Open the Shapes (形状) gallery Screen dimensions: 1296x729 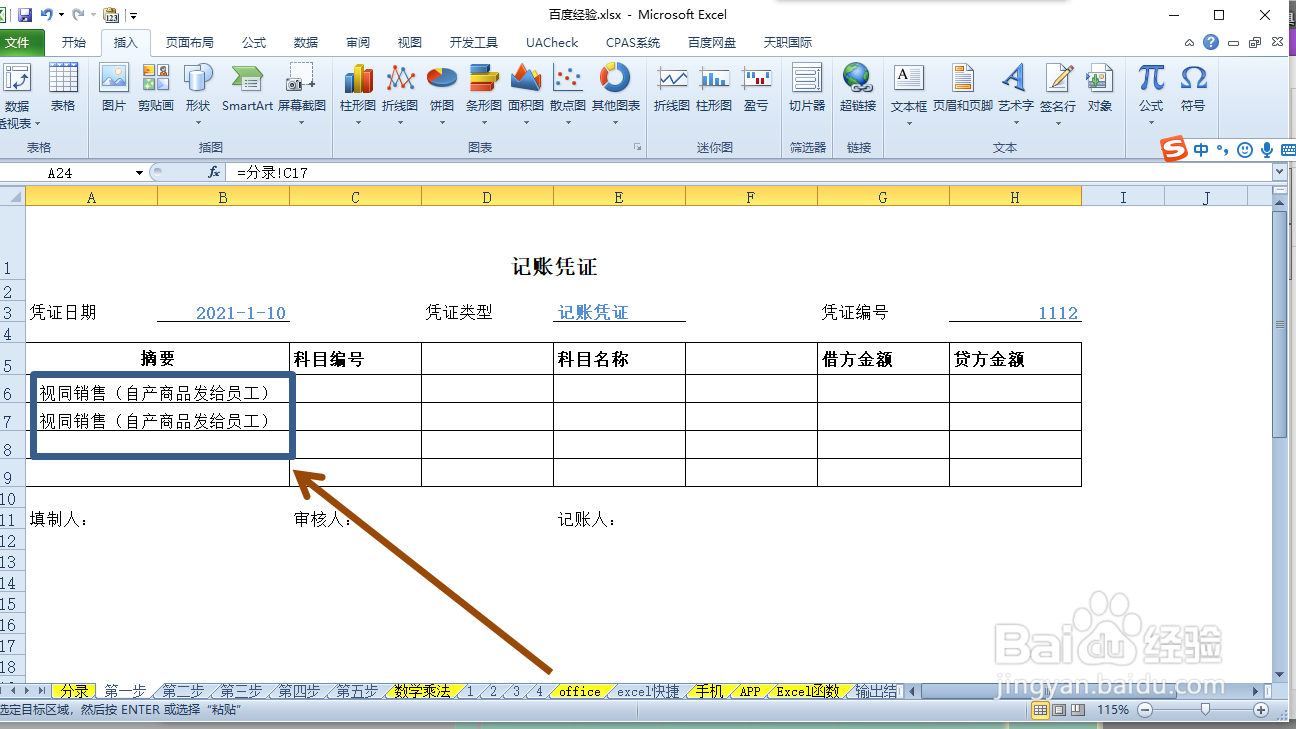point(198,93)
